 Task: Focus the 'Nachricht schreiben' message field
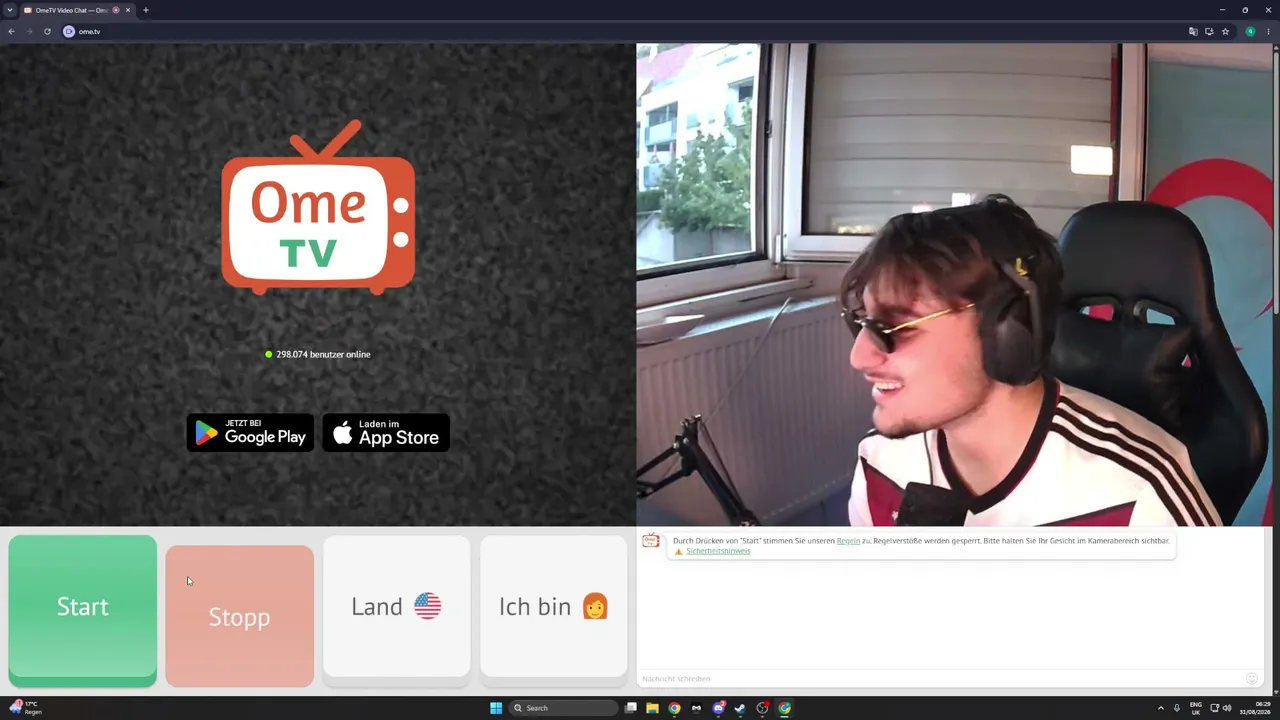point(940,679)
